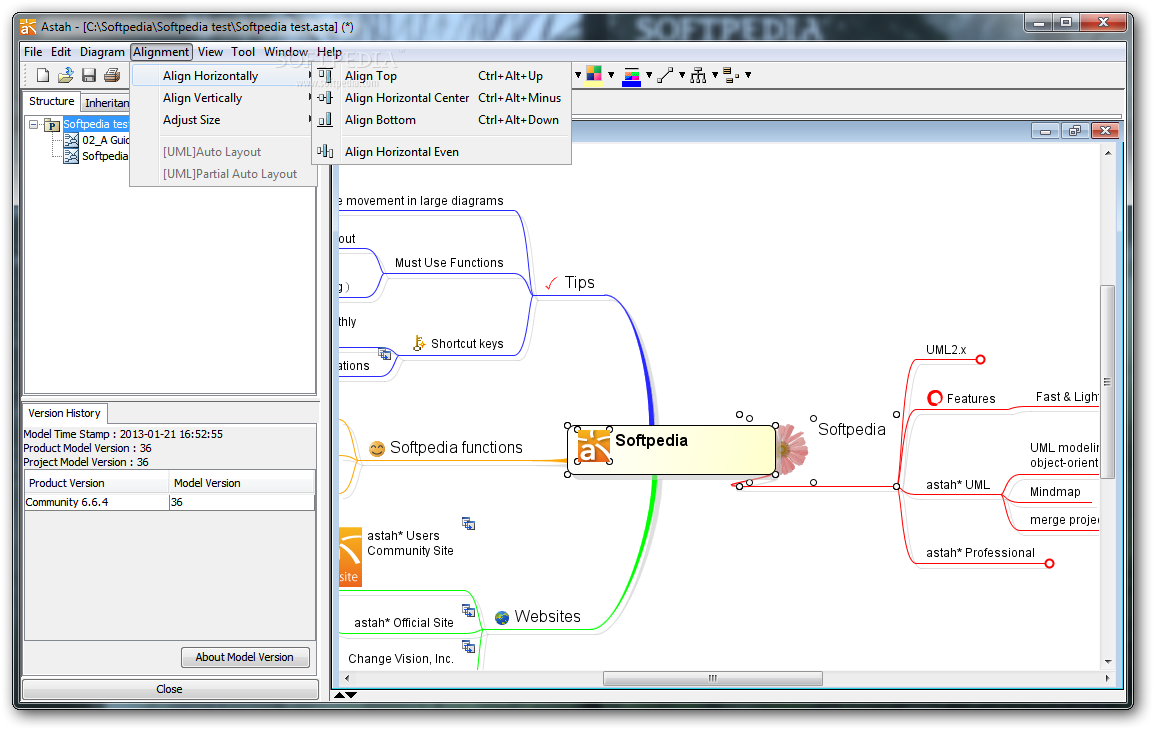Choose Align Bottom entry
The height and width of the screenshot is (730, 1154).
tap(442, 120)
